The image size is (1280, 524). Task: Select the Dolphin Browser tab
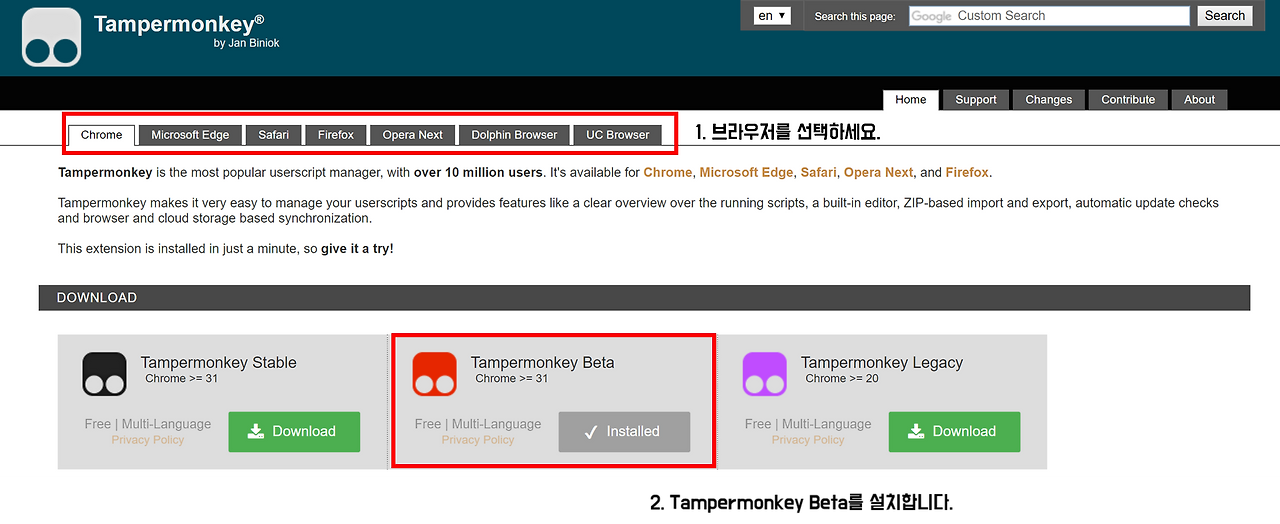pyautogui.click(x=515, y=135)
